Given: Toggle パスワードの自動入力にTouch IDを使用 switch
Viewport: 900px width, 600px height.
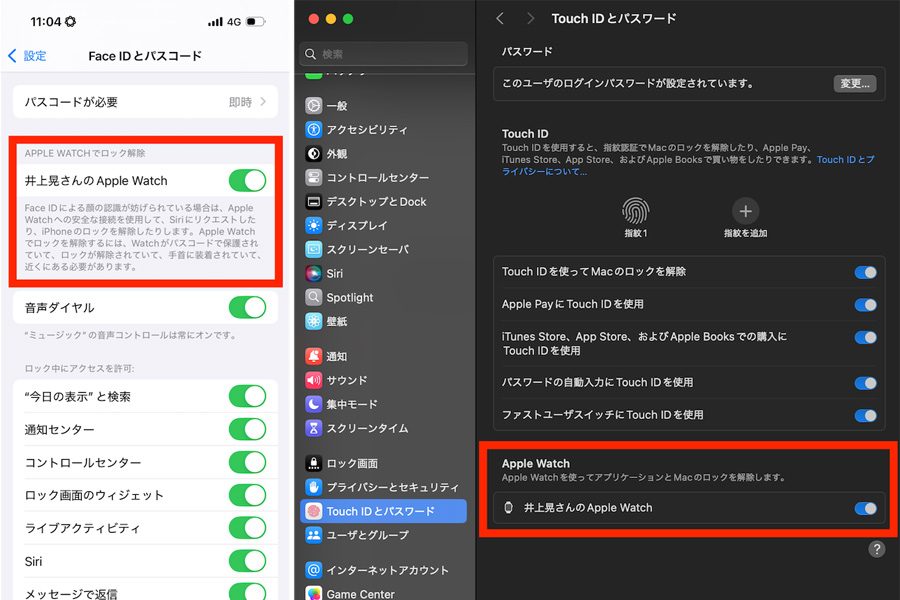Looking at the screenshot, I should [x=866, y=383].
